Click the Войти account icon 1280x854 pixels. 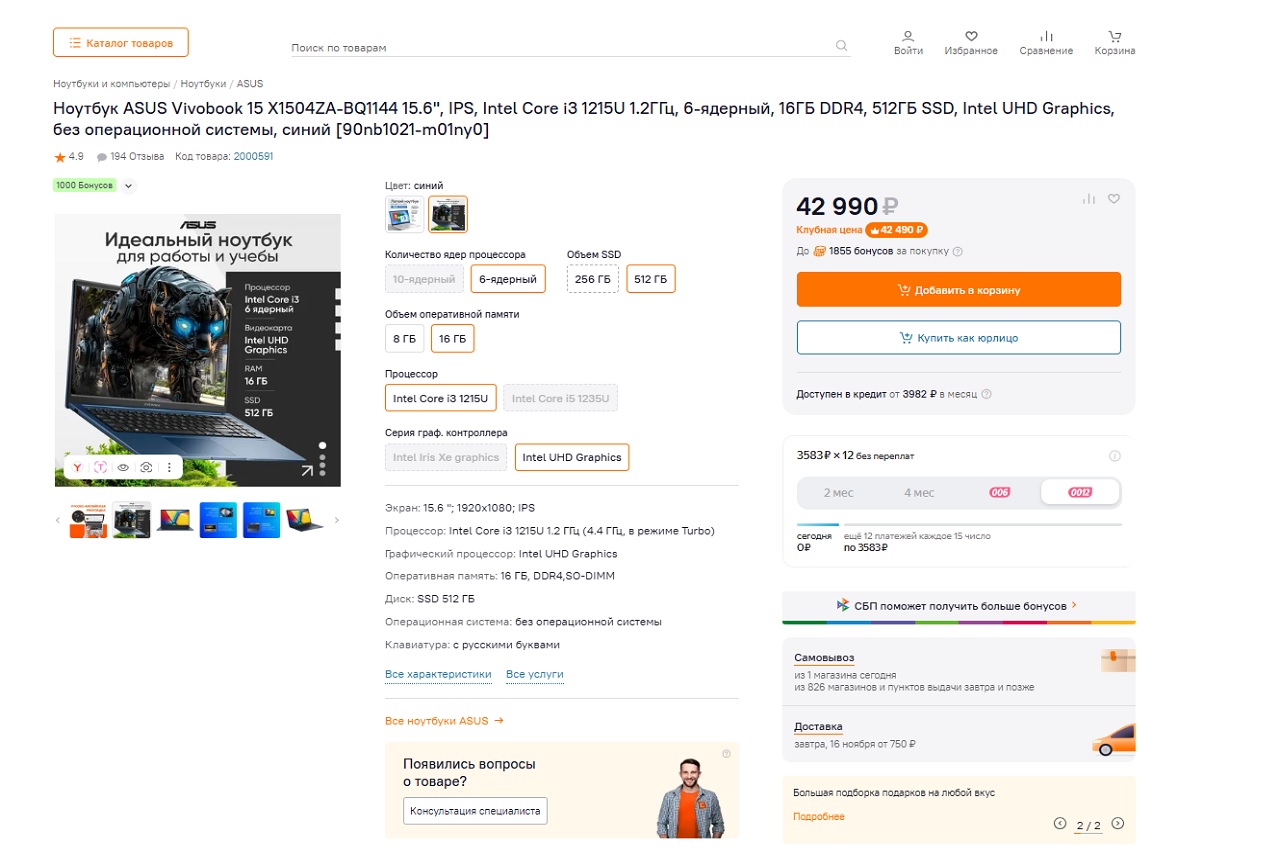[907, 38]
